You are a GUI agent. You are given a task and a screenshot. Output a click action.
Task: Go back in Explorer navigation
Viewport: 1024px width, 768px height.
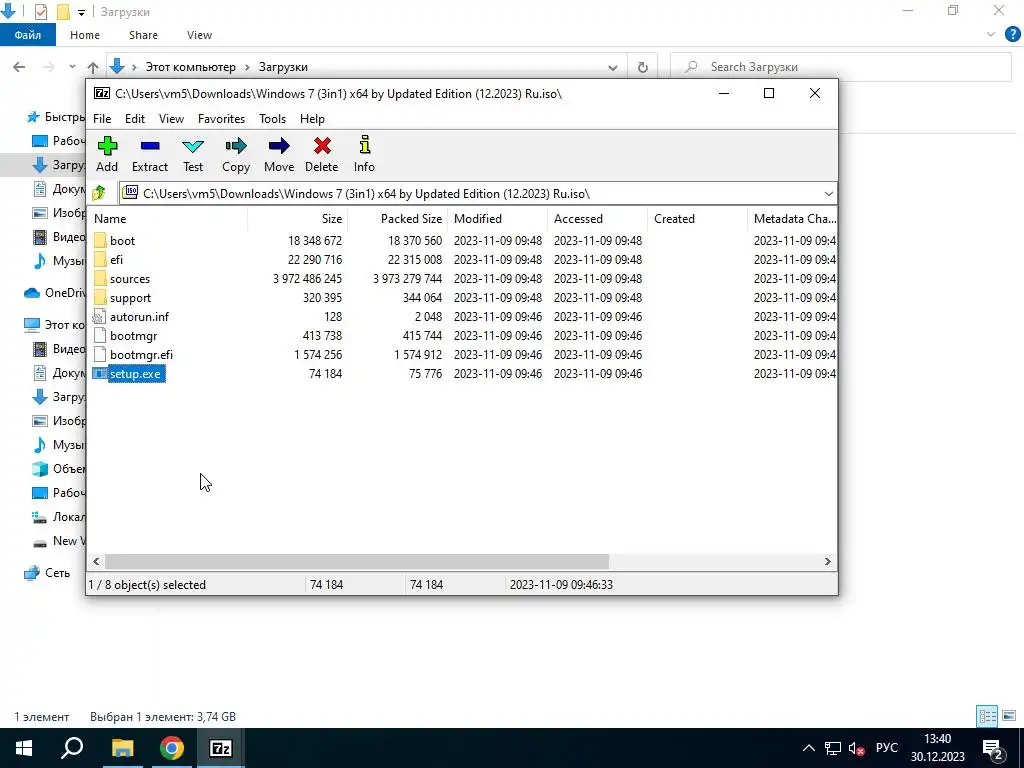click(x=19, y=67)
